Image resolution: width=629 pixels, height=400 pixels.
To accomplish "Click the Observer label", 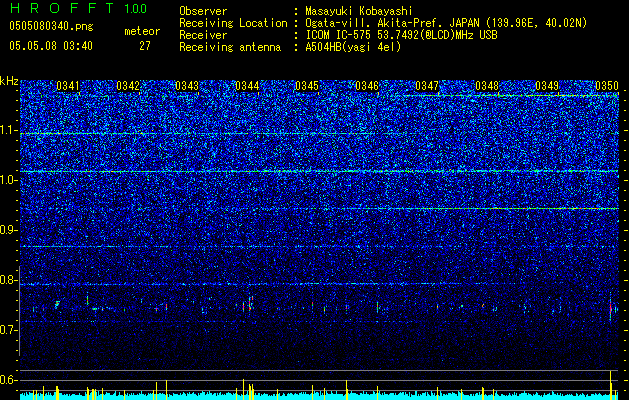I will pos(203,11).
